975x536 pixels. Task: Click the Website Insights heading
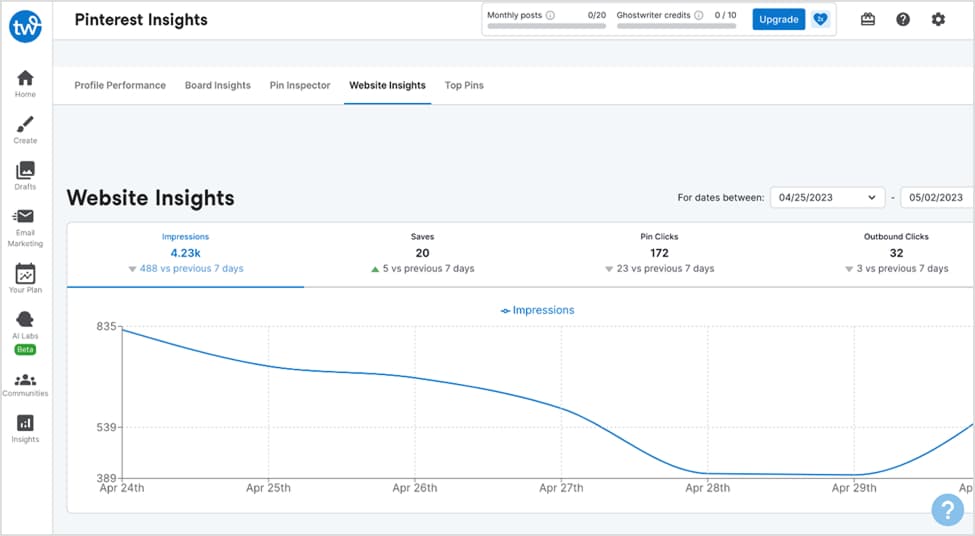click(x=150, y=198)
